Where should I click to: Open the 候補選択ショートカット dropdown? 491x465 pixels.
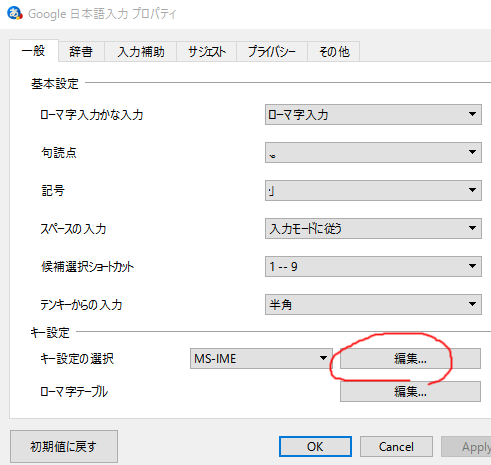coord(373,267)
